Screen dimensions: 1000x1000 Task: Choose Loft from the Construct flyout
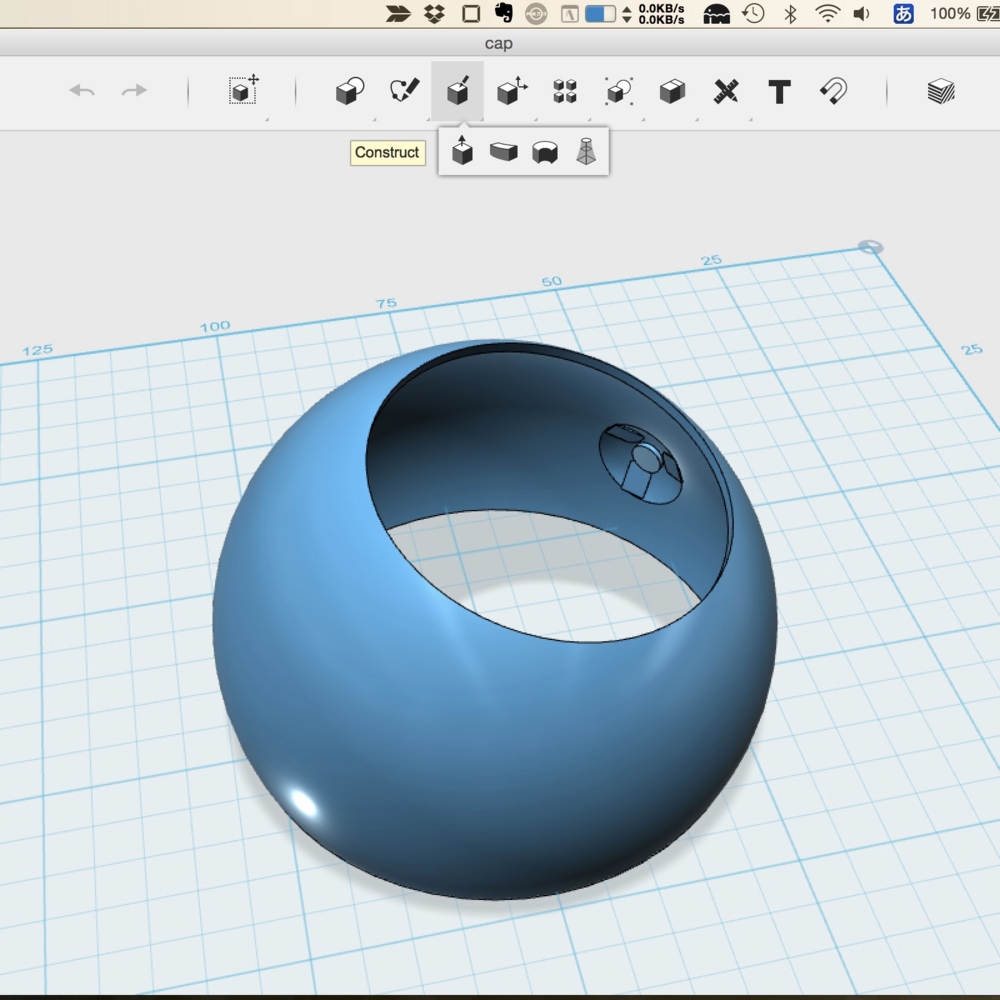click(586, 151)
